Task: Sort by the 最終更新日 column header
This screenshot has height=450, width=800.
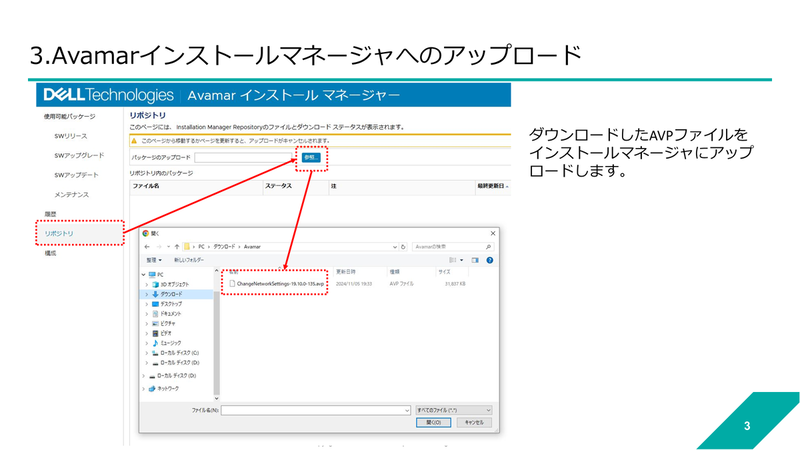Action: pos(491,186)
